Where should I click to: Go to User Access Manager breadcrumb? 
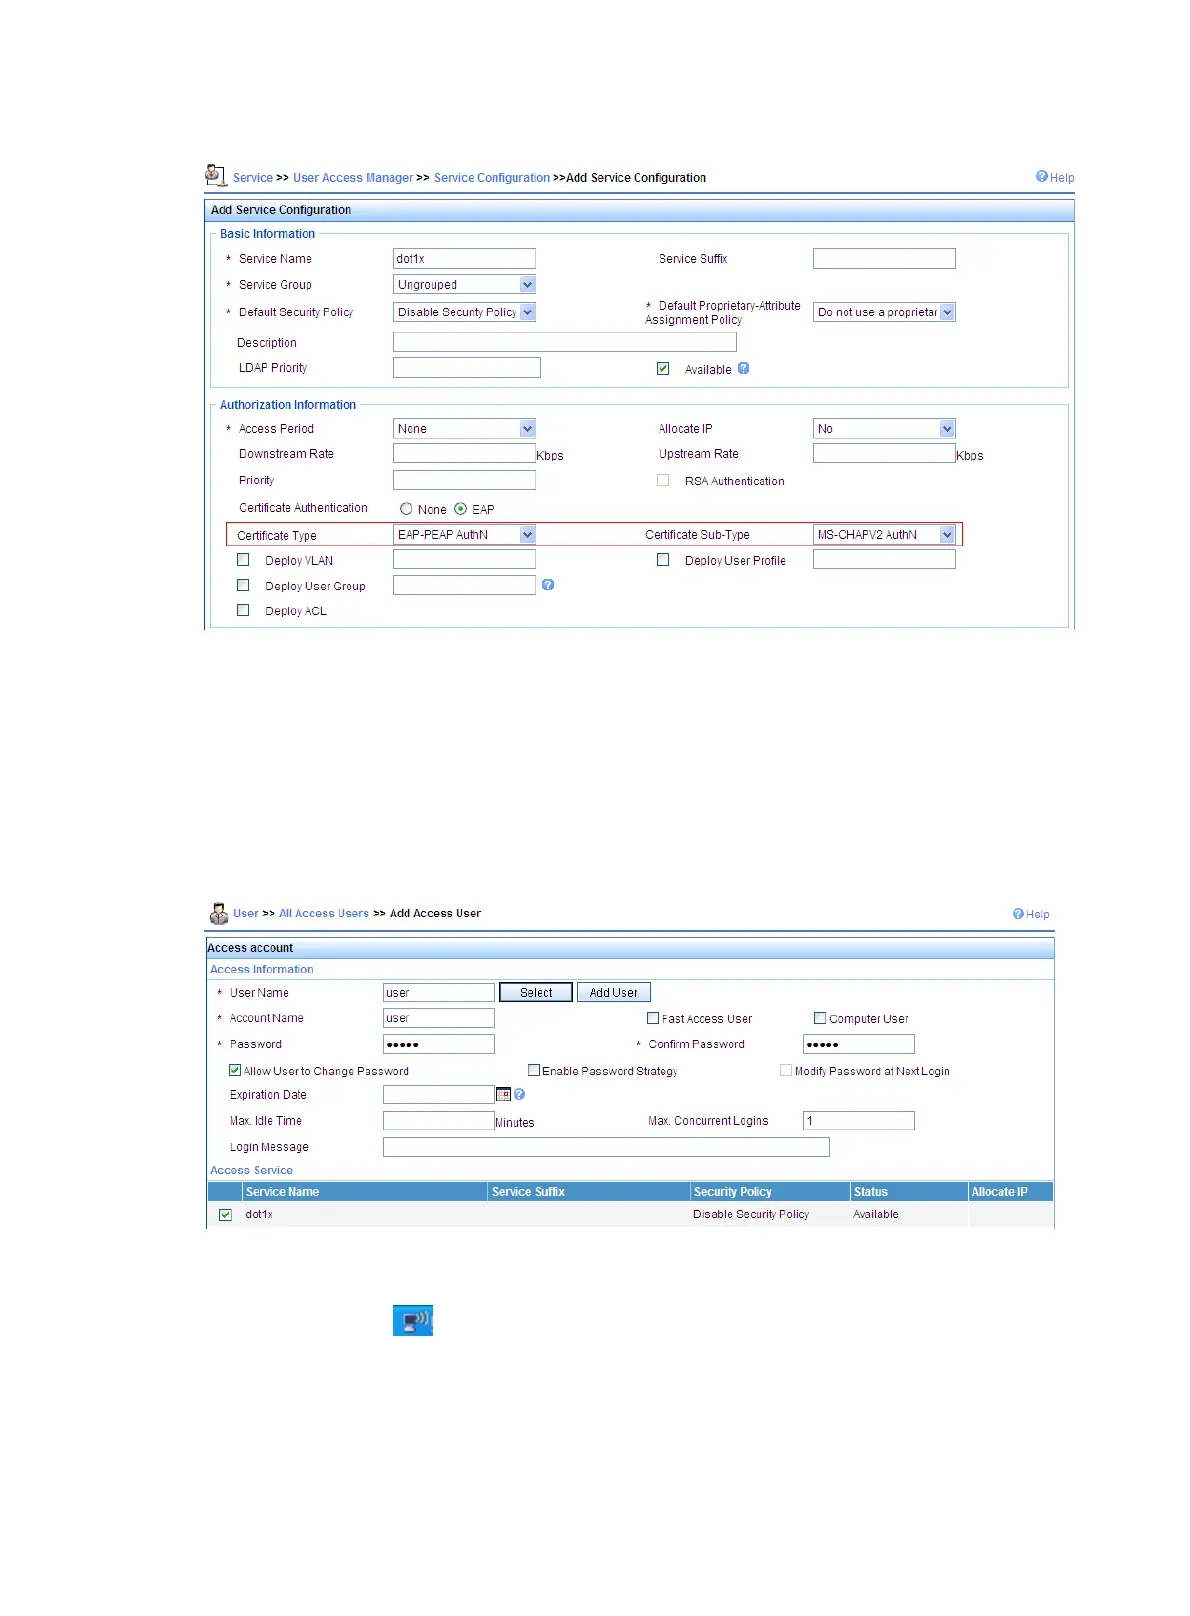[x=353, y=178]
